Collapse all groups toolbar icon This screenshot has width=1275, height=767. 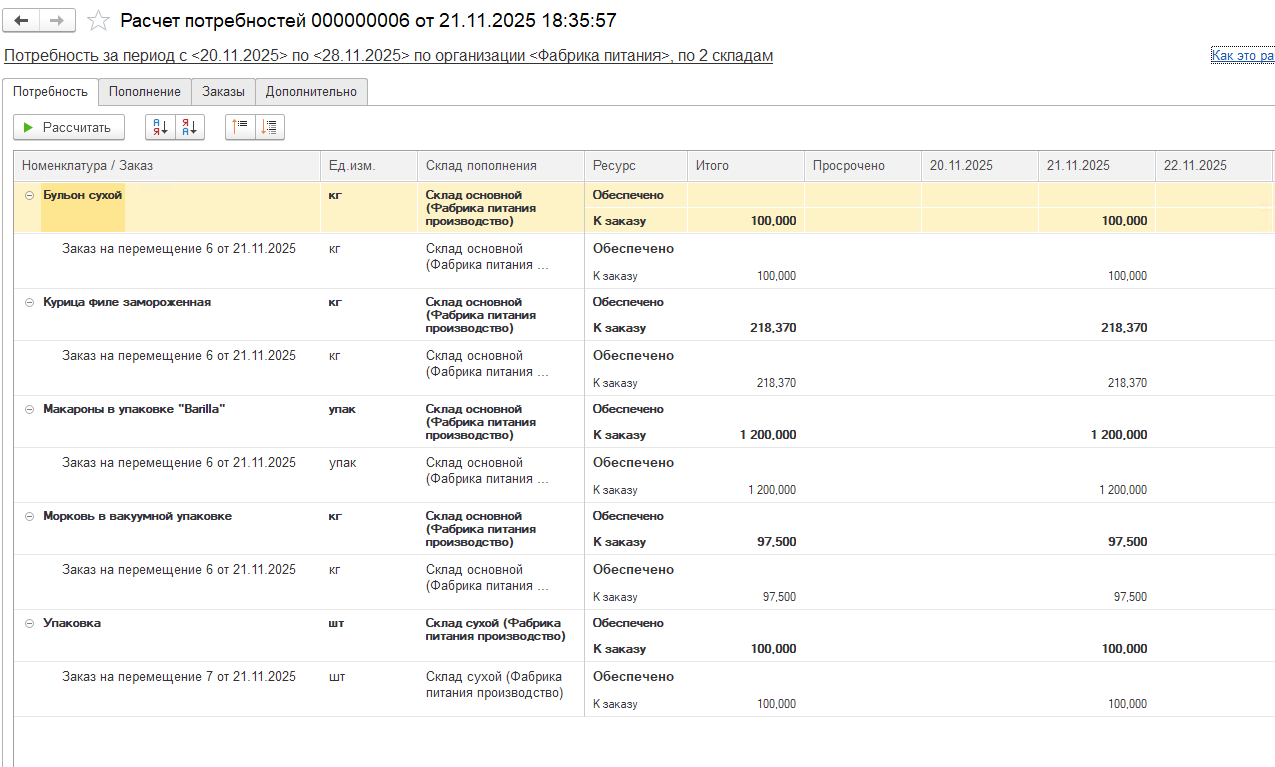(x=240, y=127)
